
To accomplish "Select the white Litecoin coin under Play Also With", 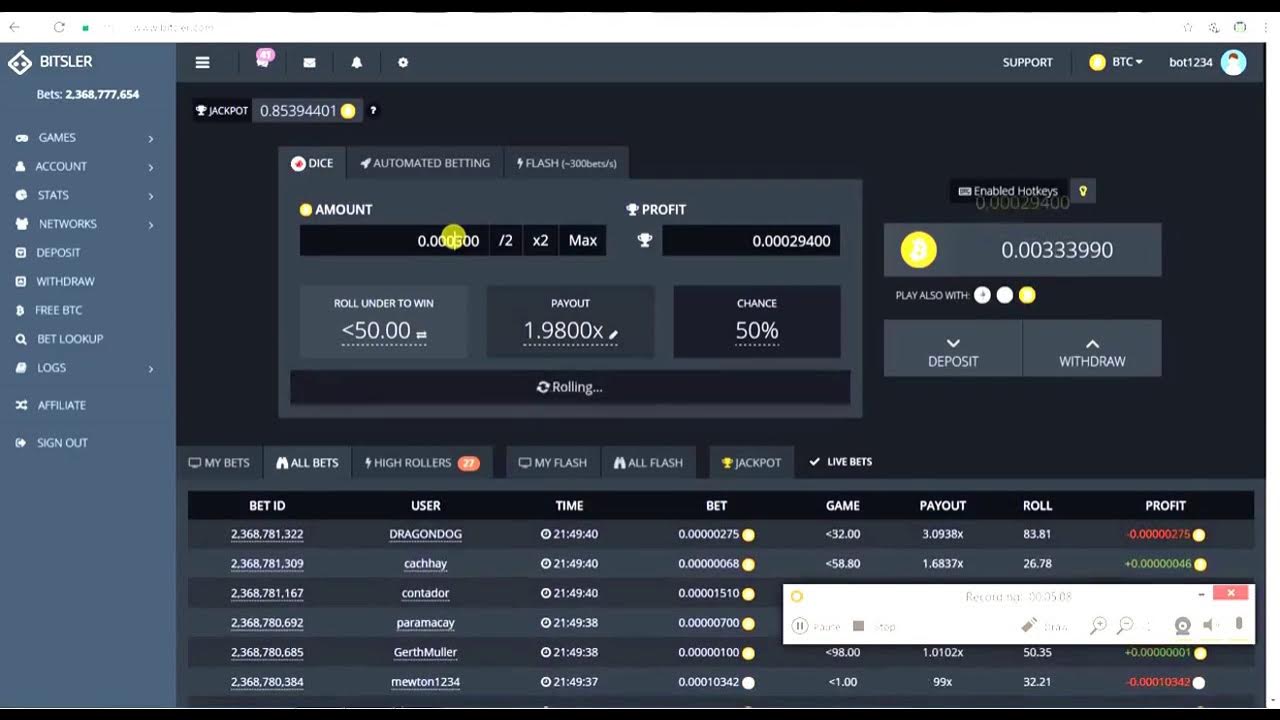I will [x=1005, y=295].
